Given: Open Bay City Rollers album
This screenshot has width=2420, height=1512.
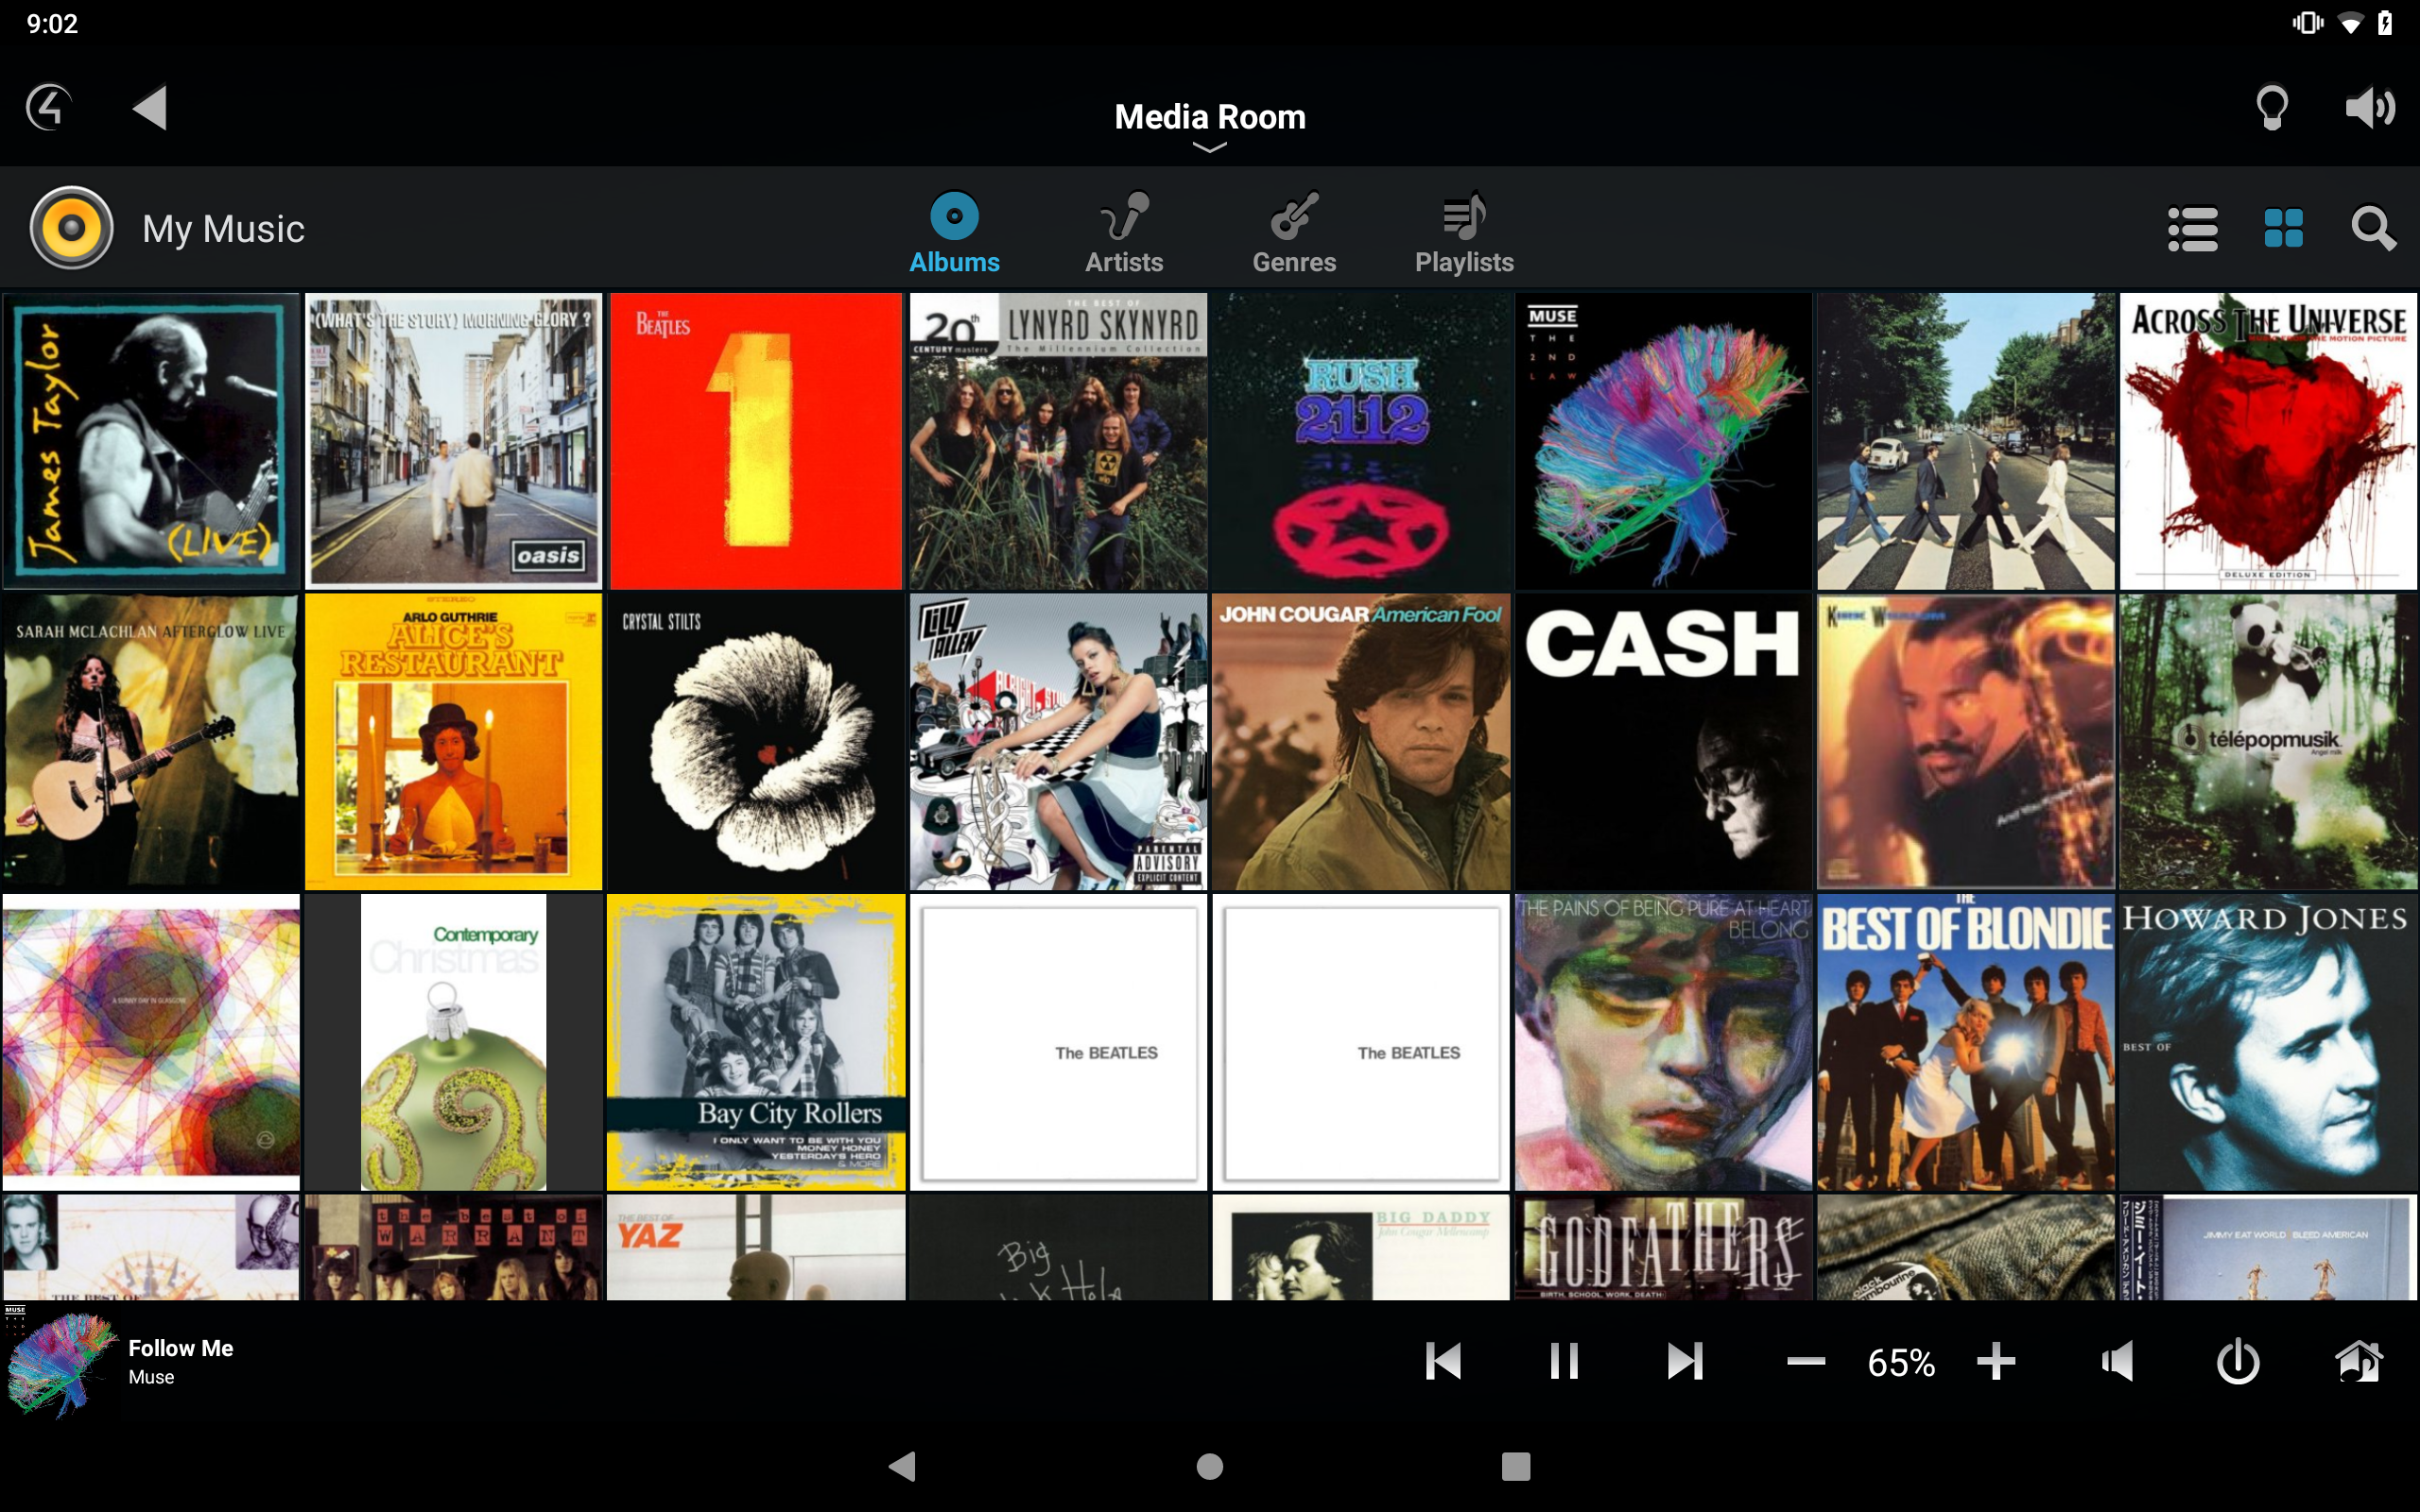Looking at the screenshot, I should [x=756, y=1042].
